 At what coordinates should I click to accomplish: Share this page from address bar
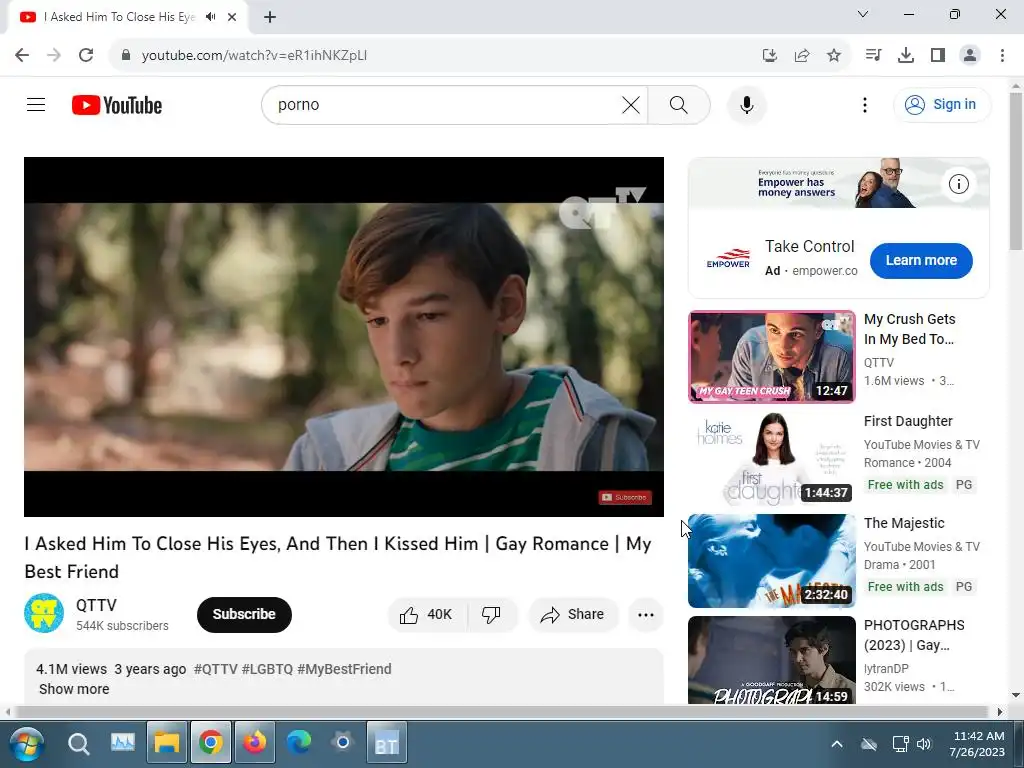click(x=802, y=55)
